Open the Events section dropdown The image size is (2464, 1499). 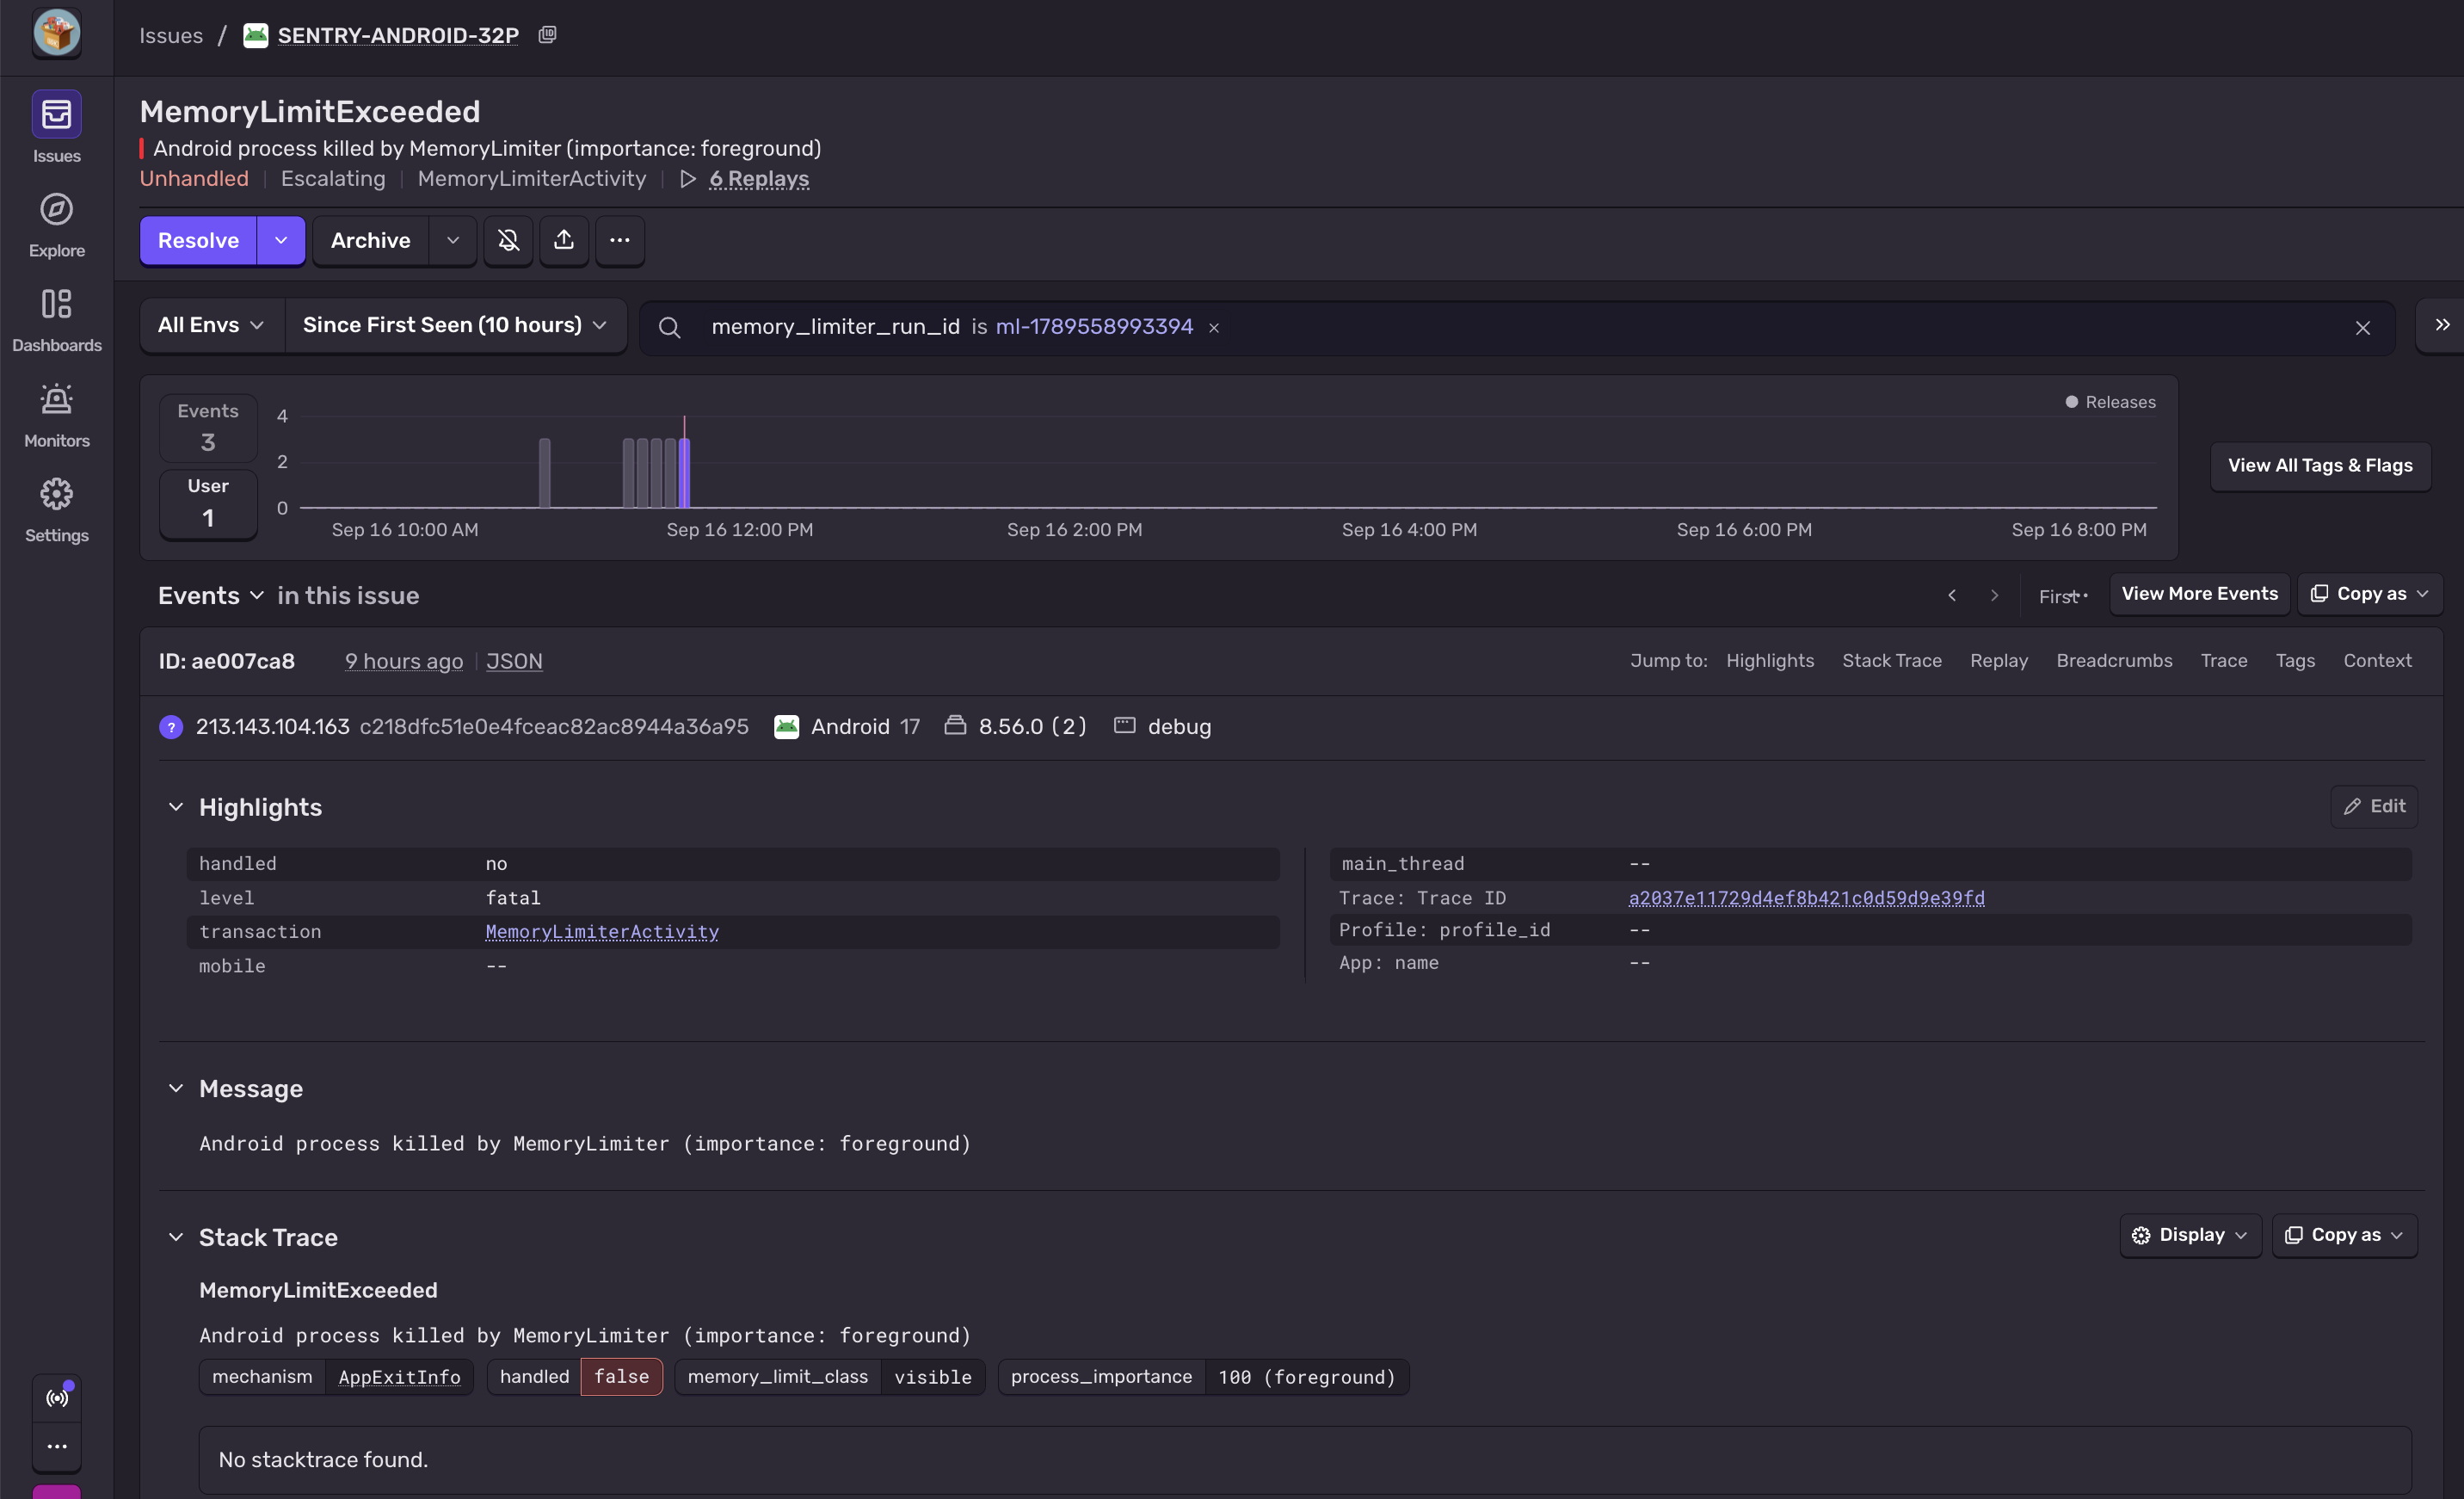pyautogui.click(x=211, y=595)
